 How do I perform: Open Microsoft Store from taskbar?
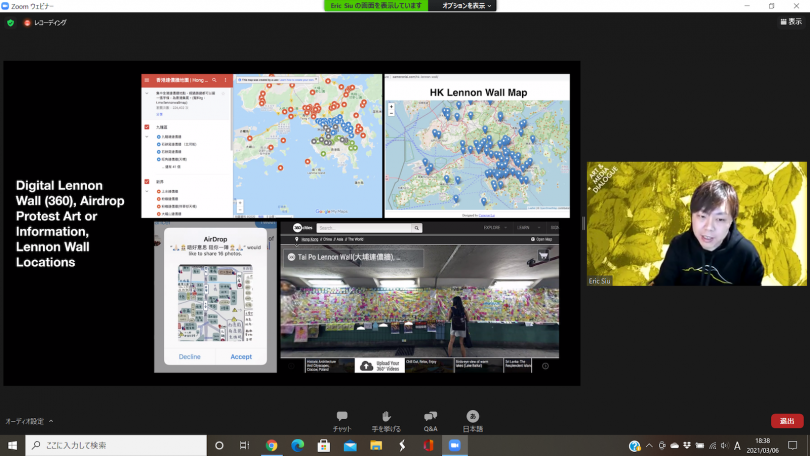[x=324, y=445]
